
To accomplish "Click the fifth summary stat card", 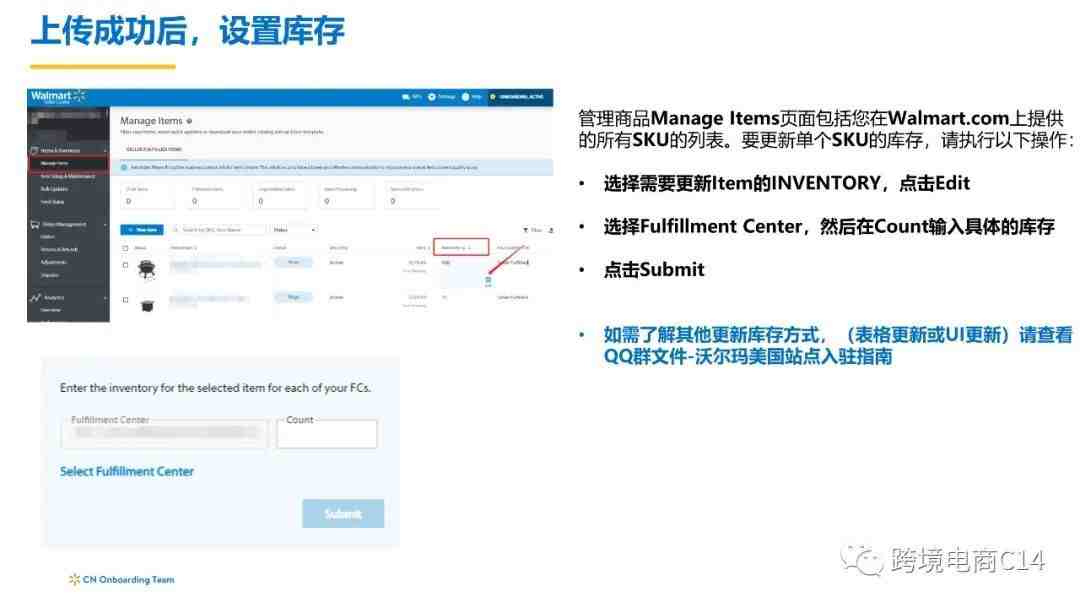I will [x=411, y=196].
